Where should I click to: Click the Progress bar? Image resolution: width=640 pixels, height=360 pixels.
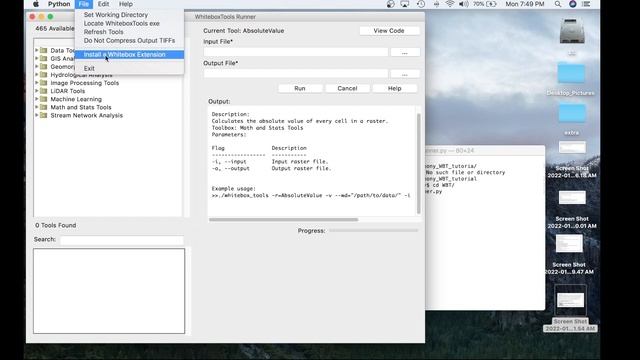373,231
